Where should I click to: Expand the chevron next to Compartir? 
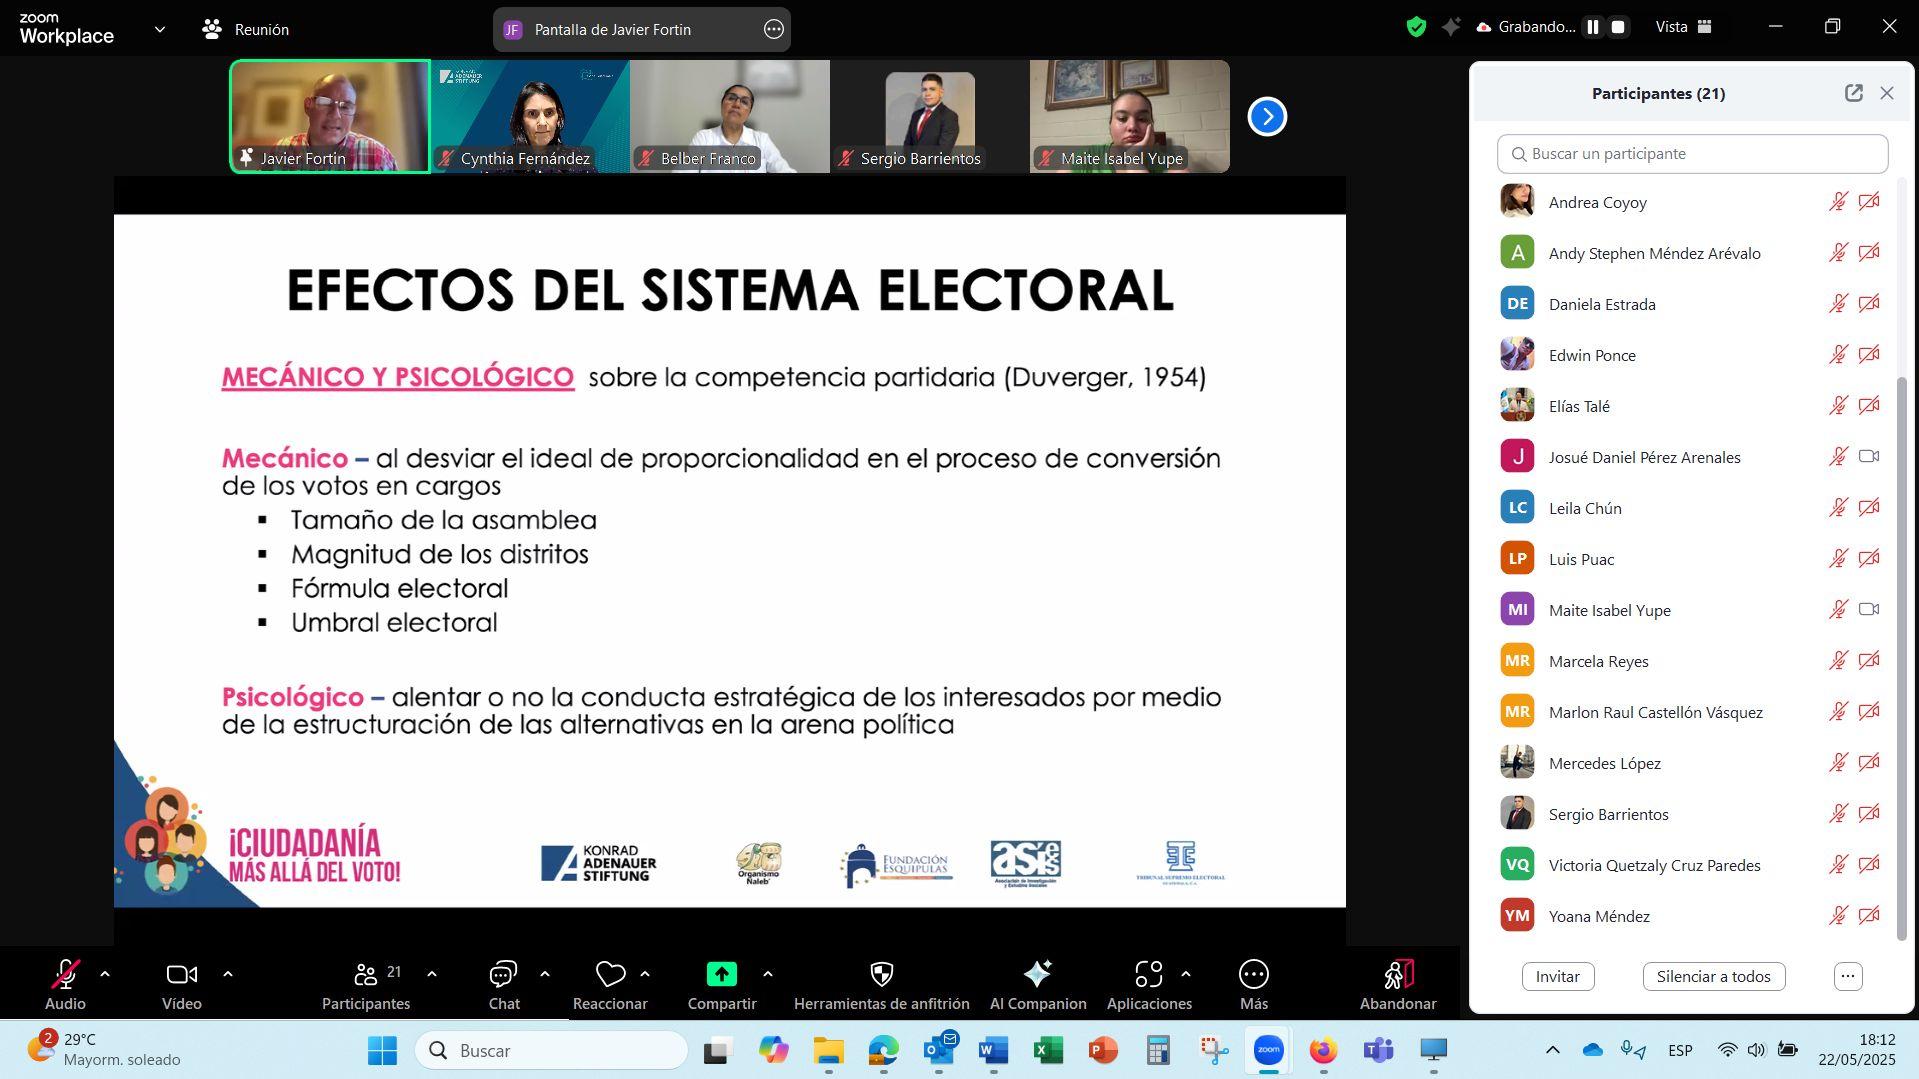point(767,973)
